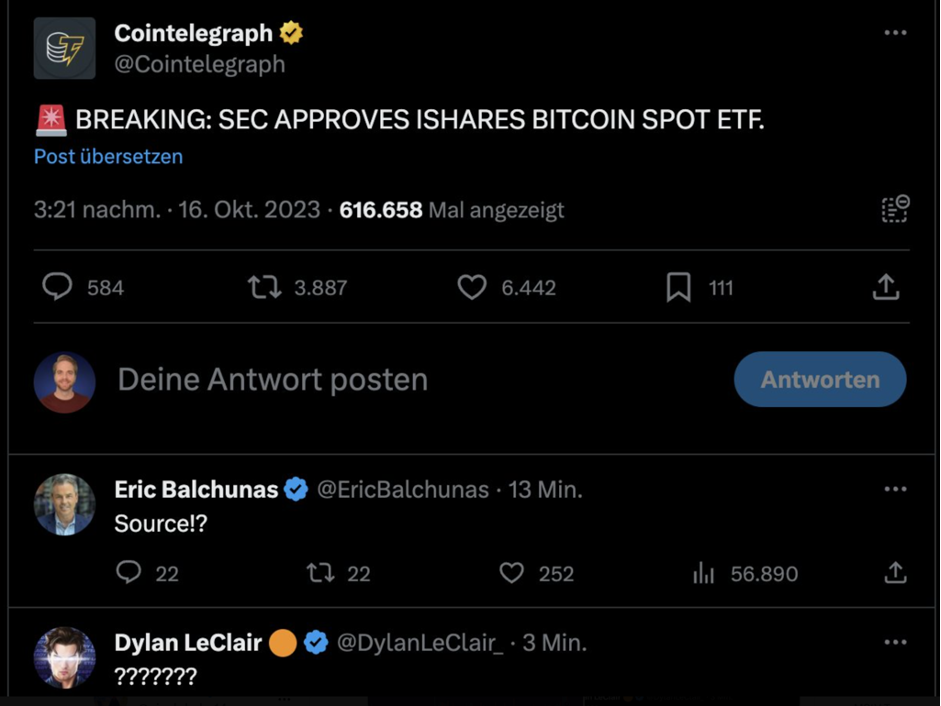Open more options on Eric Balchunas reply

click(x=895, y=489)
